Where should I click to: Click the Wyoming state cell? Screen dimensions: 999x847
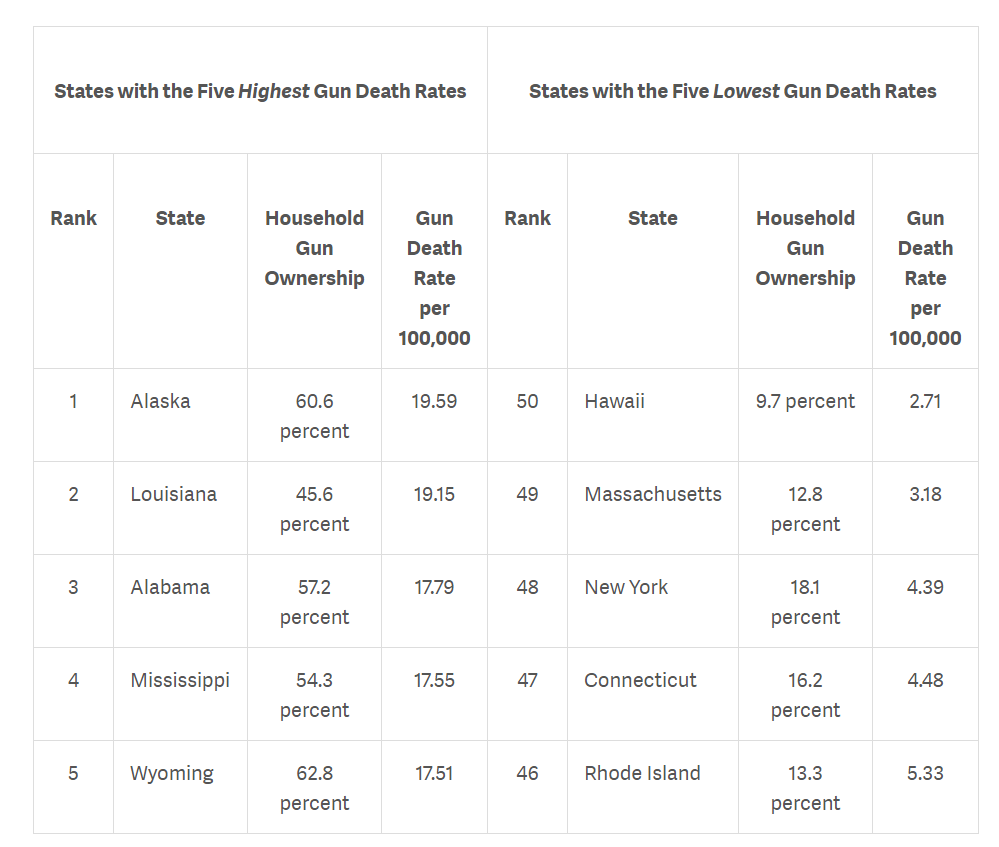click(x=180, y=787)
